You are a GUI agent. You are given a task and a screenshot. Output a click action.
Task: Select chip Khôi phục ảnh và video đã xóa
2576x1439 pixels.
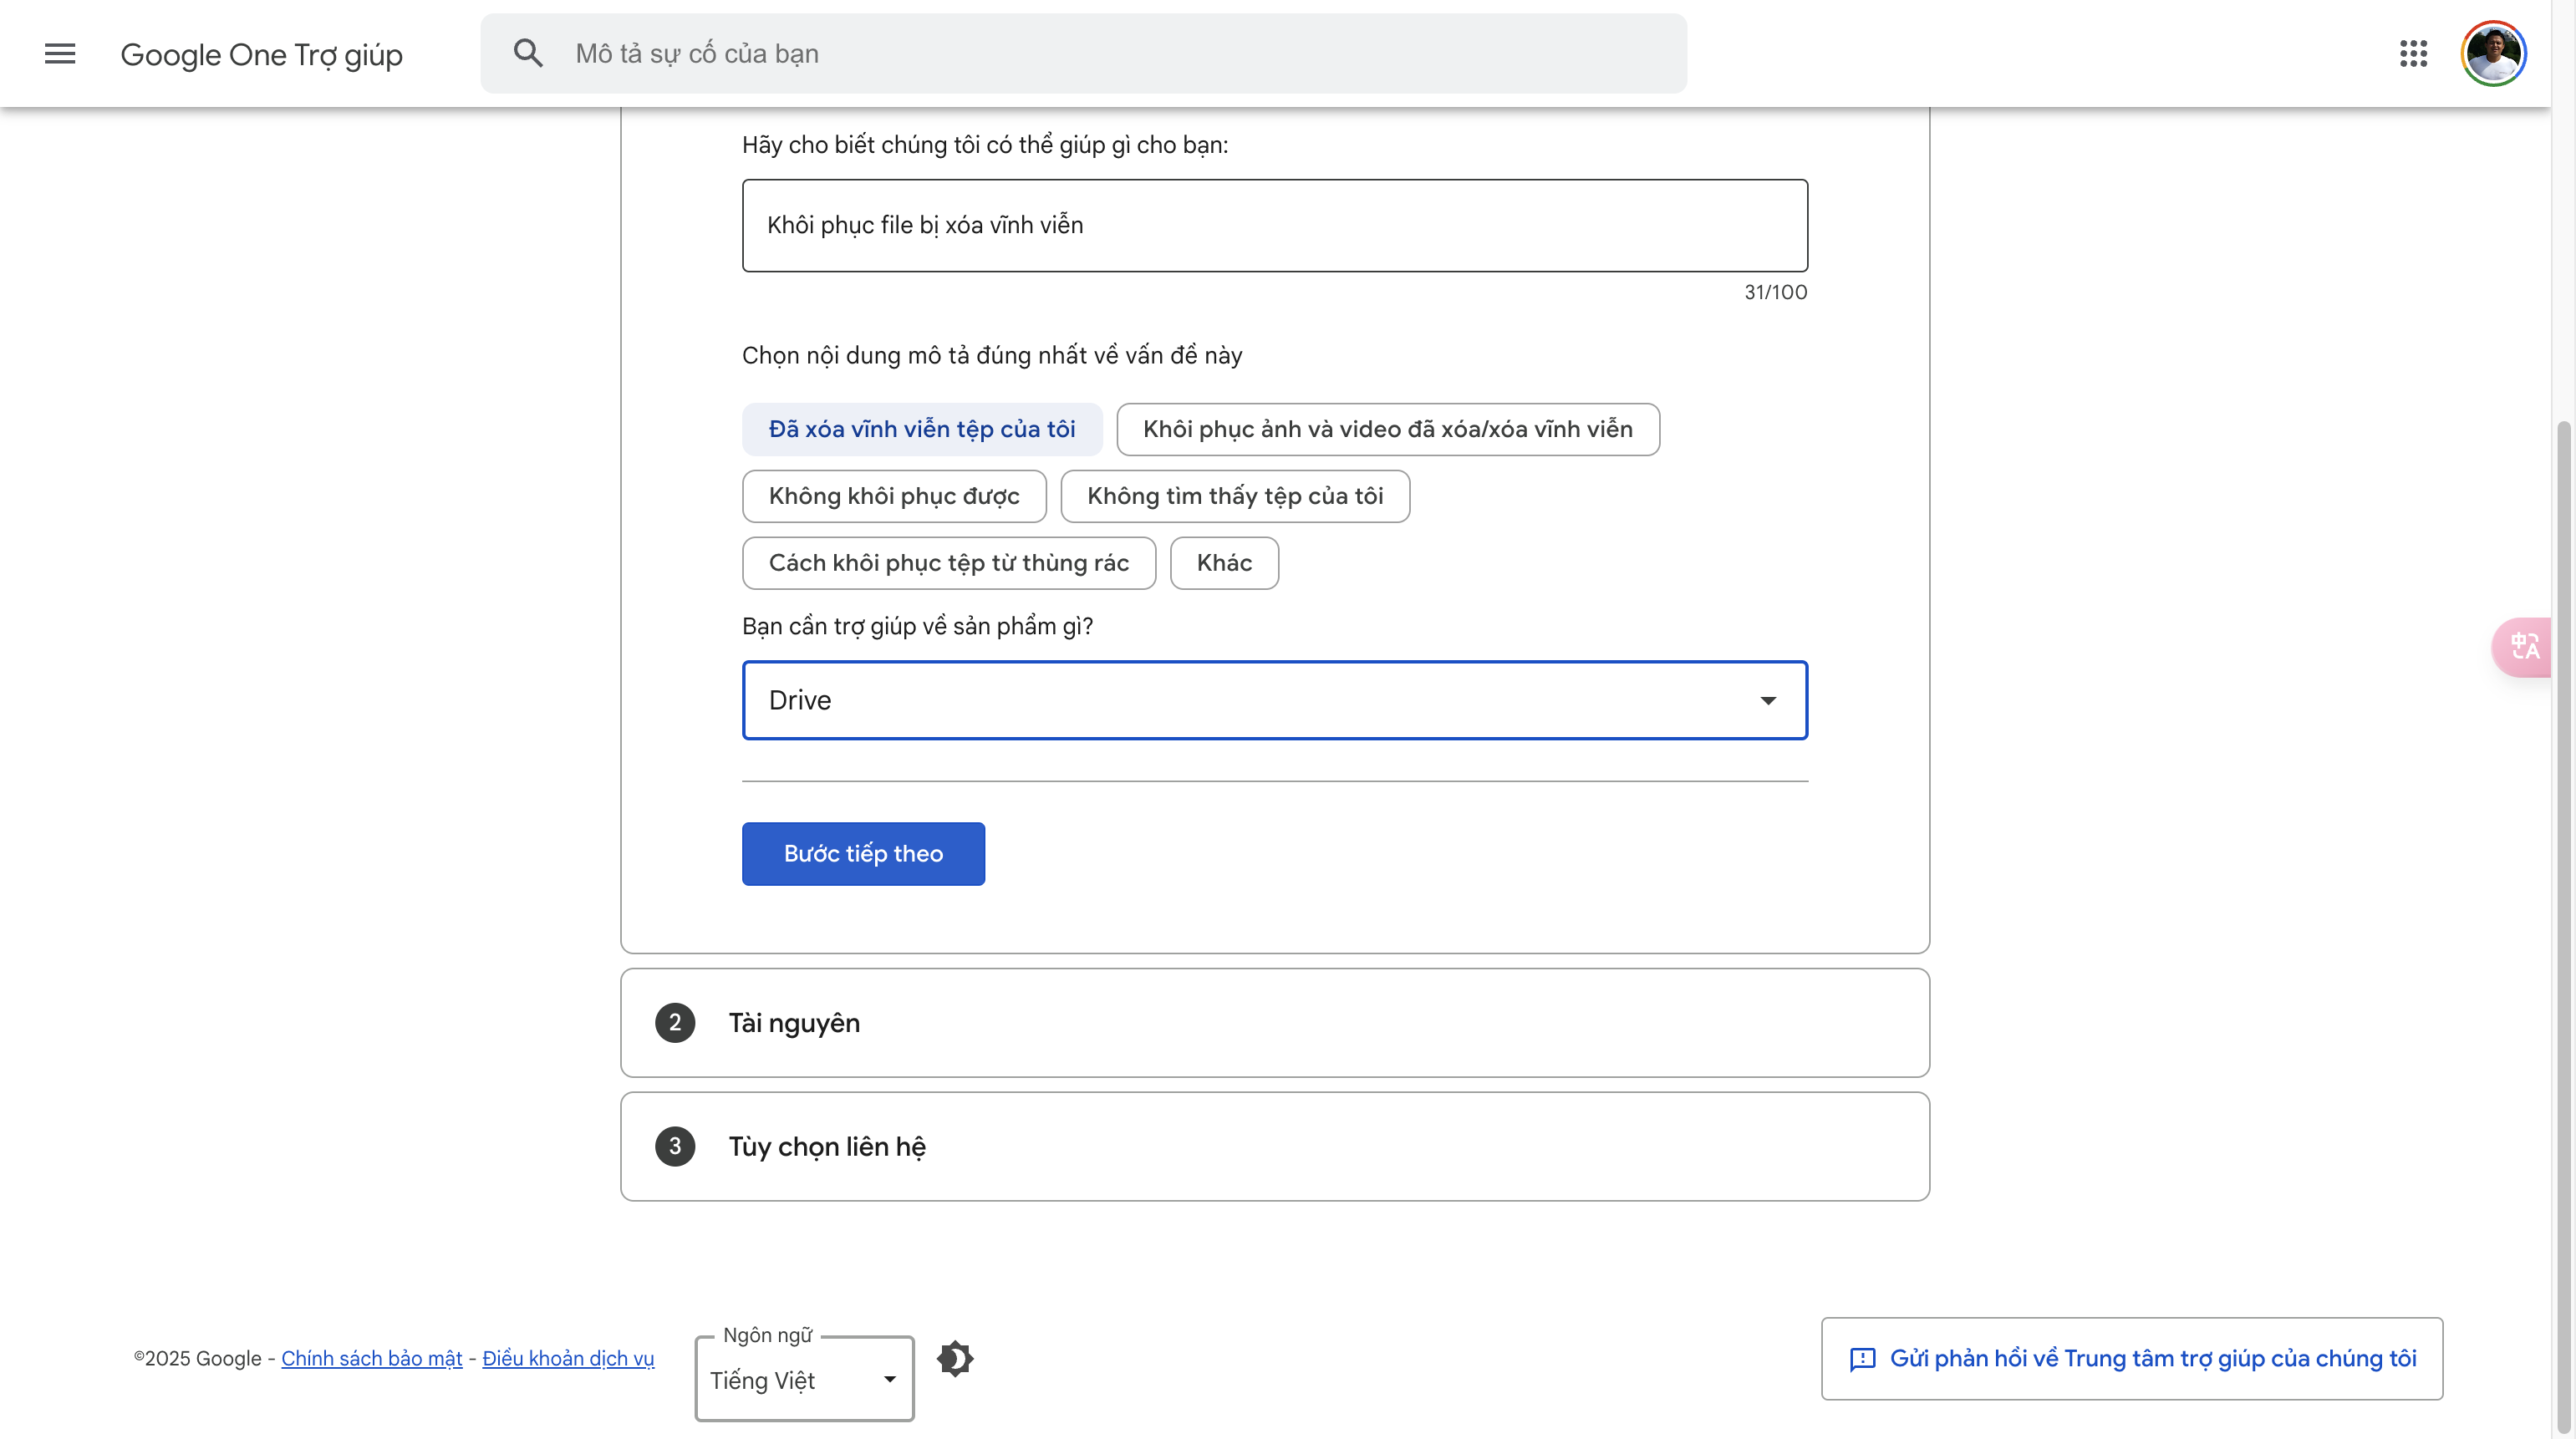1387,429
